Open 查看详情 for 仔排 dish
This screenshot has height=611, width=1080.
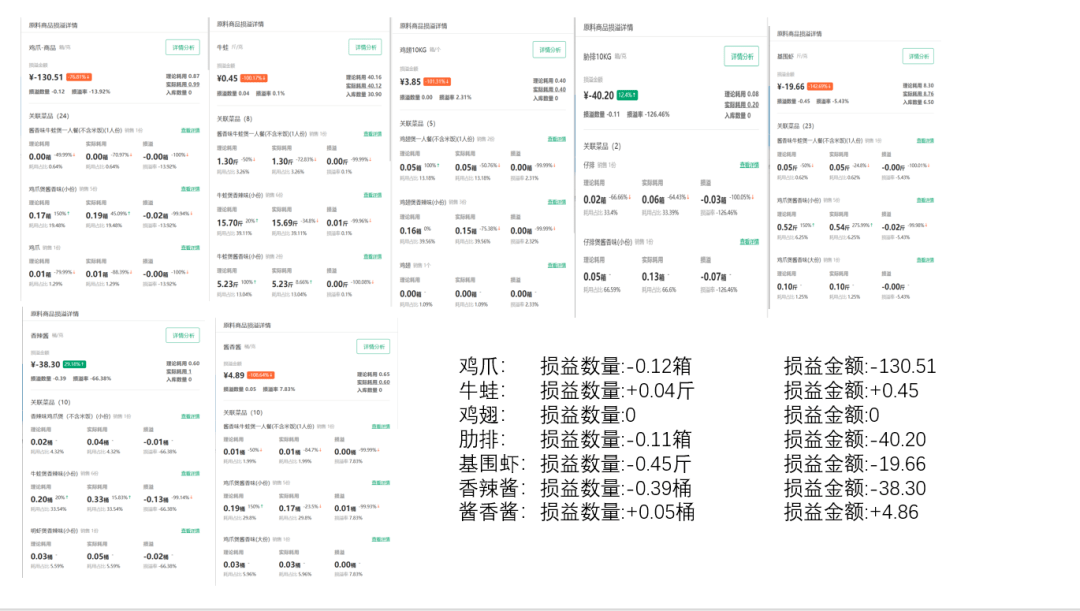[748, 164]
